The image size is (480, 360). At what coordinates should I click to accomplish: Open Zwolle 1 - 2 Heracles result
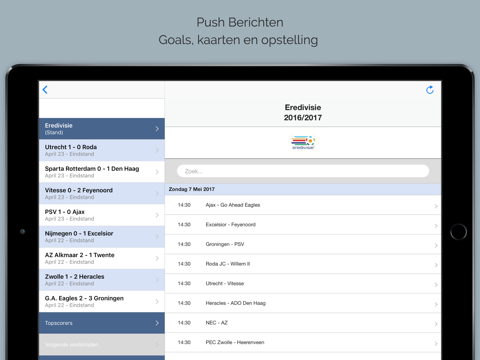click(102, 280)
